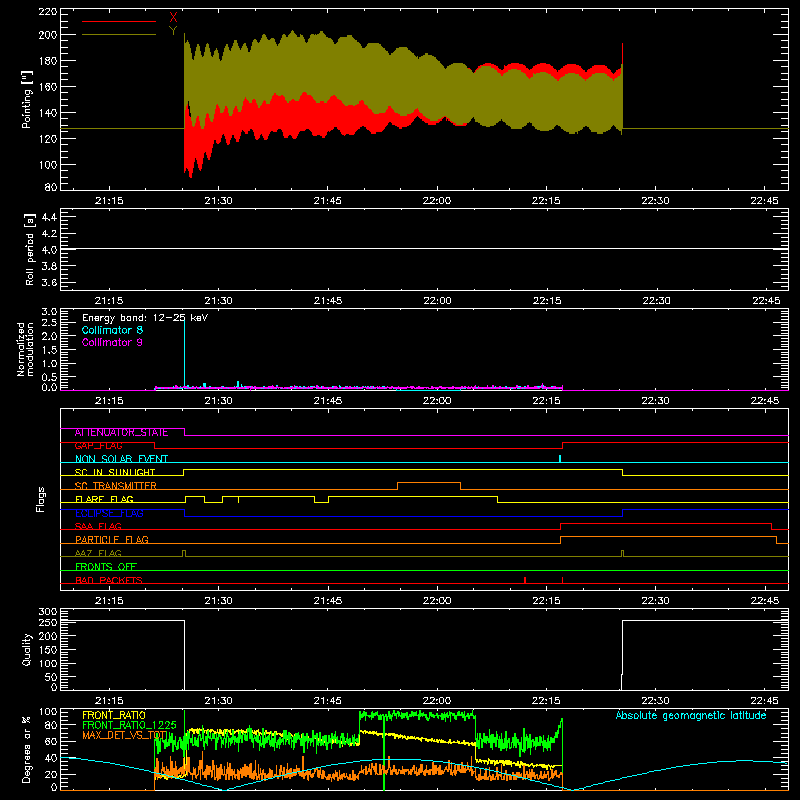Click the A4Z_FLAG olive flag label

(x=98, y=554)
